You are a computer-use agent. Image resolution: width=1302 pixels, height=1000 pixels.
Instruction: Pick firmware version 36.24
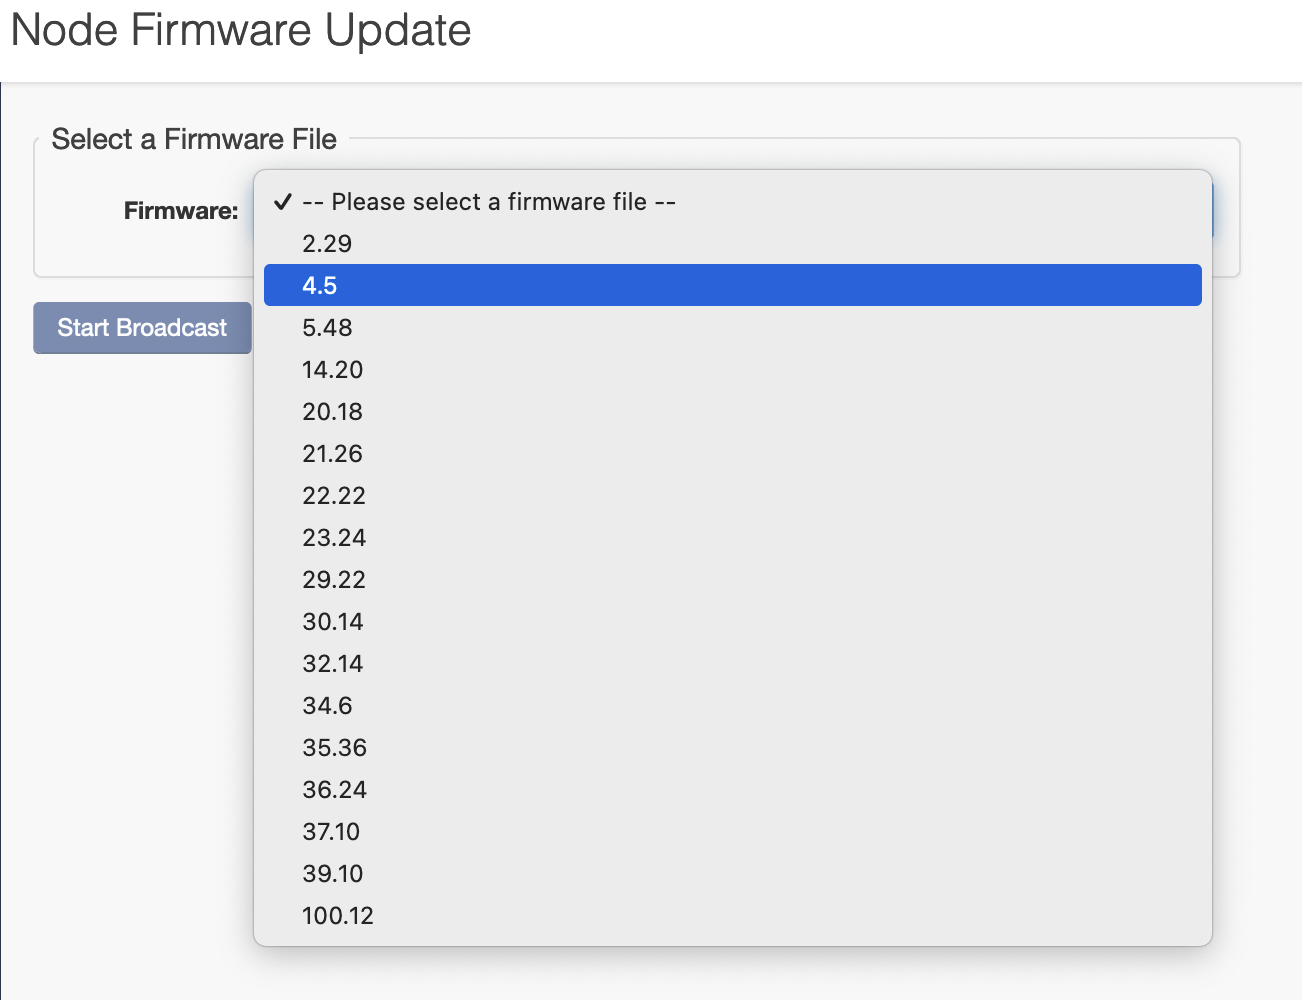[x=334, y=790]
